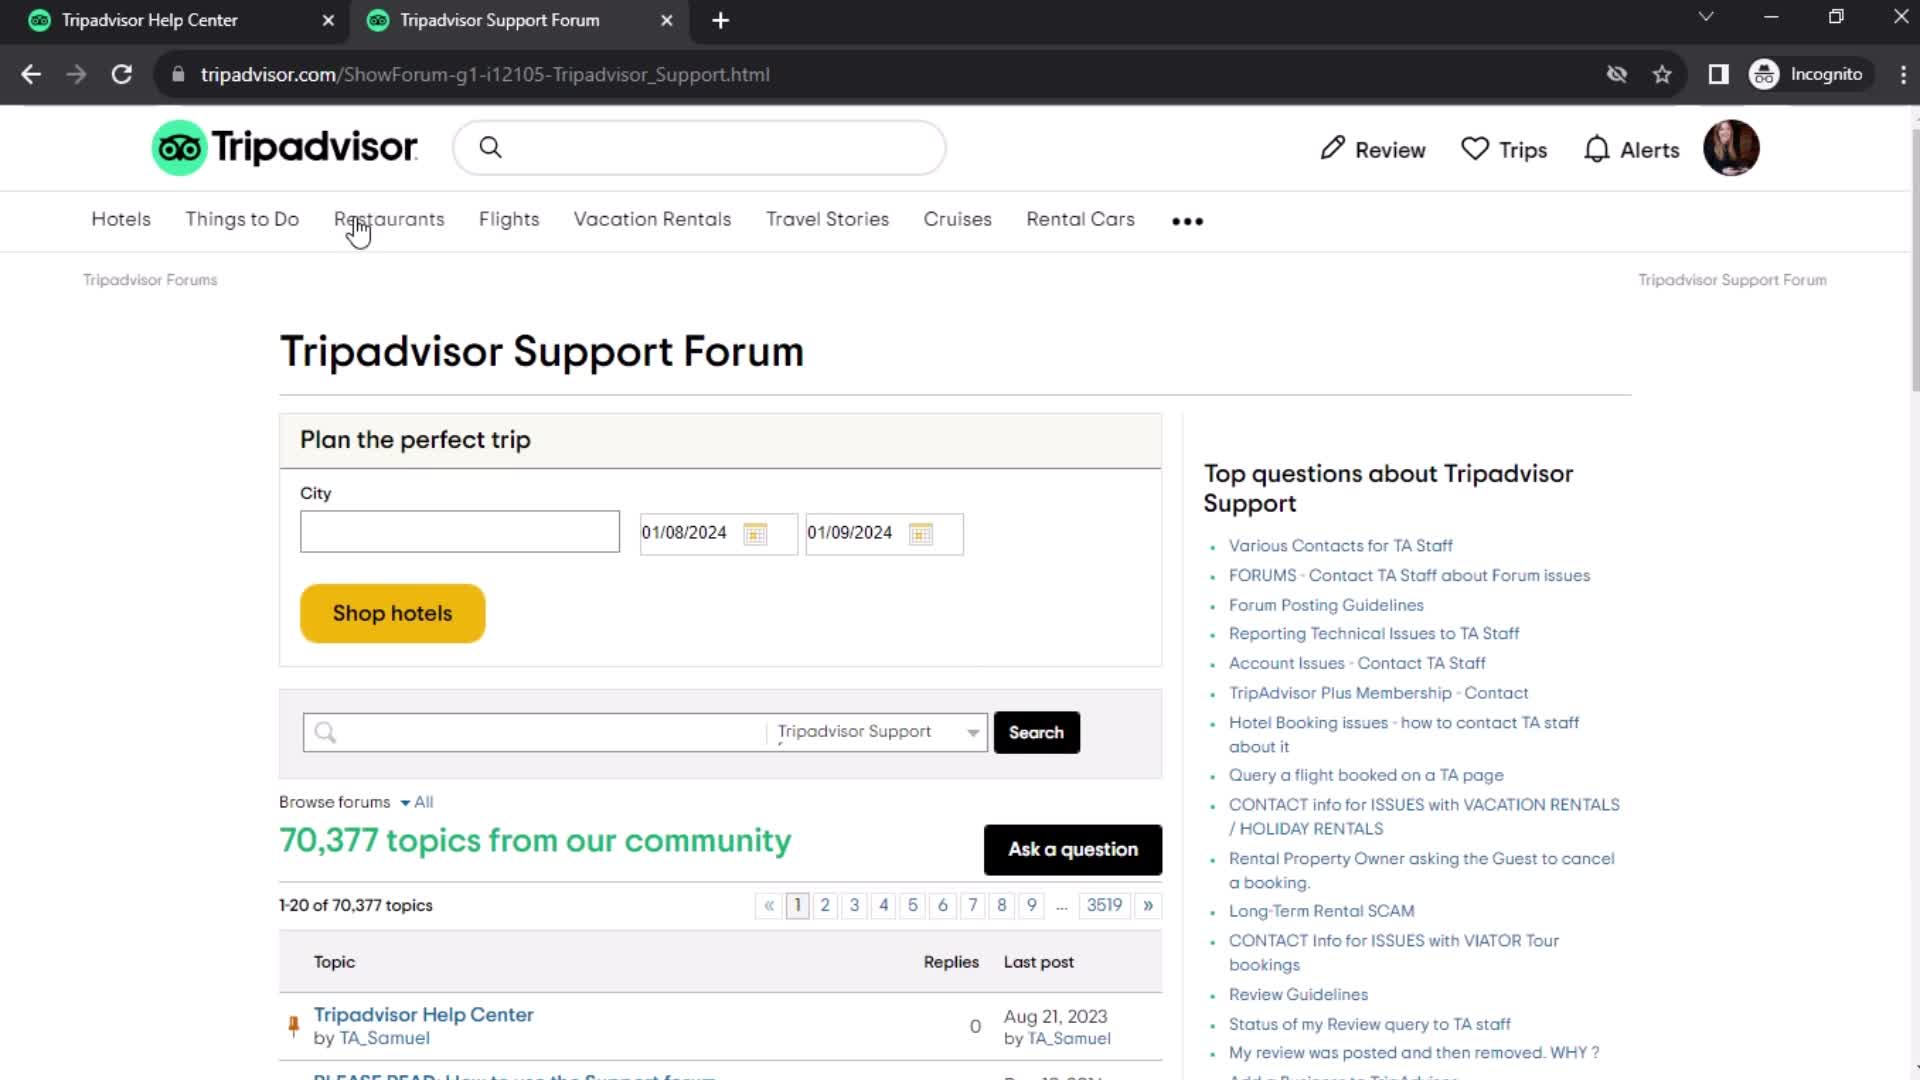Click the user profile avatar icon
Viewport: 1920px width, 1080px height.
click(x=1731, y=149)
